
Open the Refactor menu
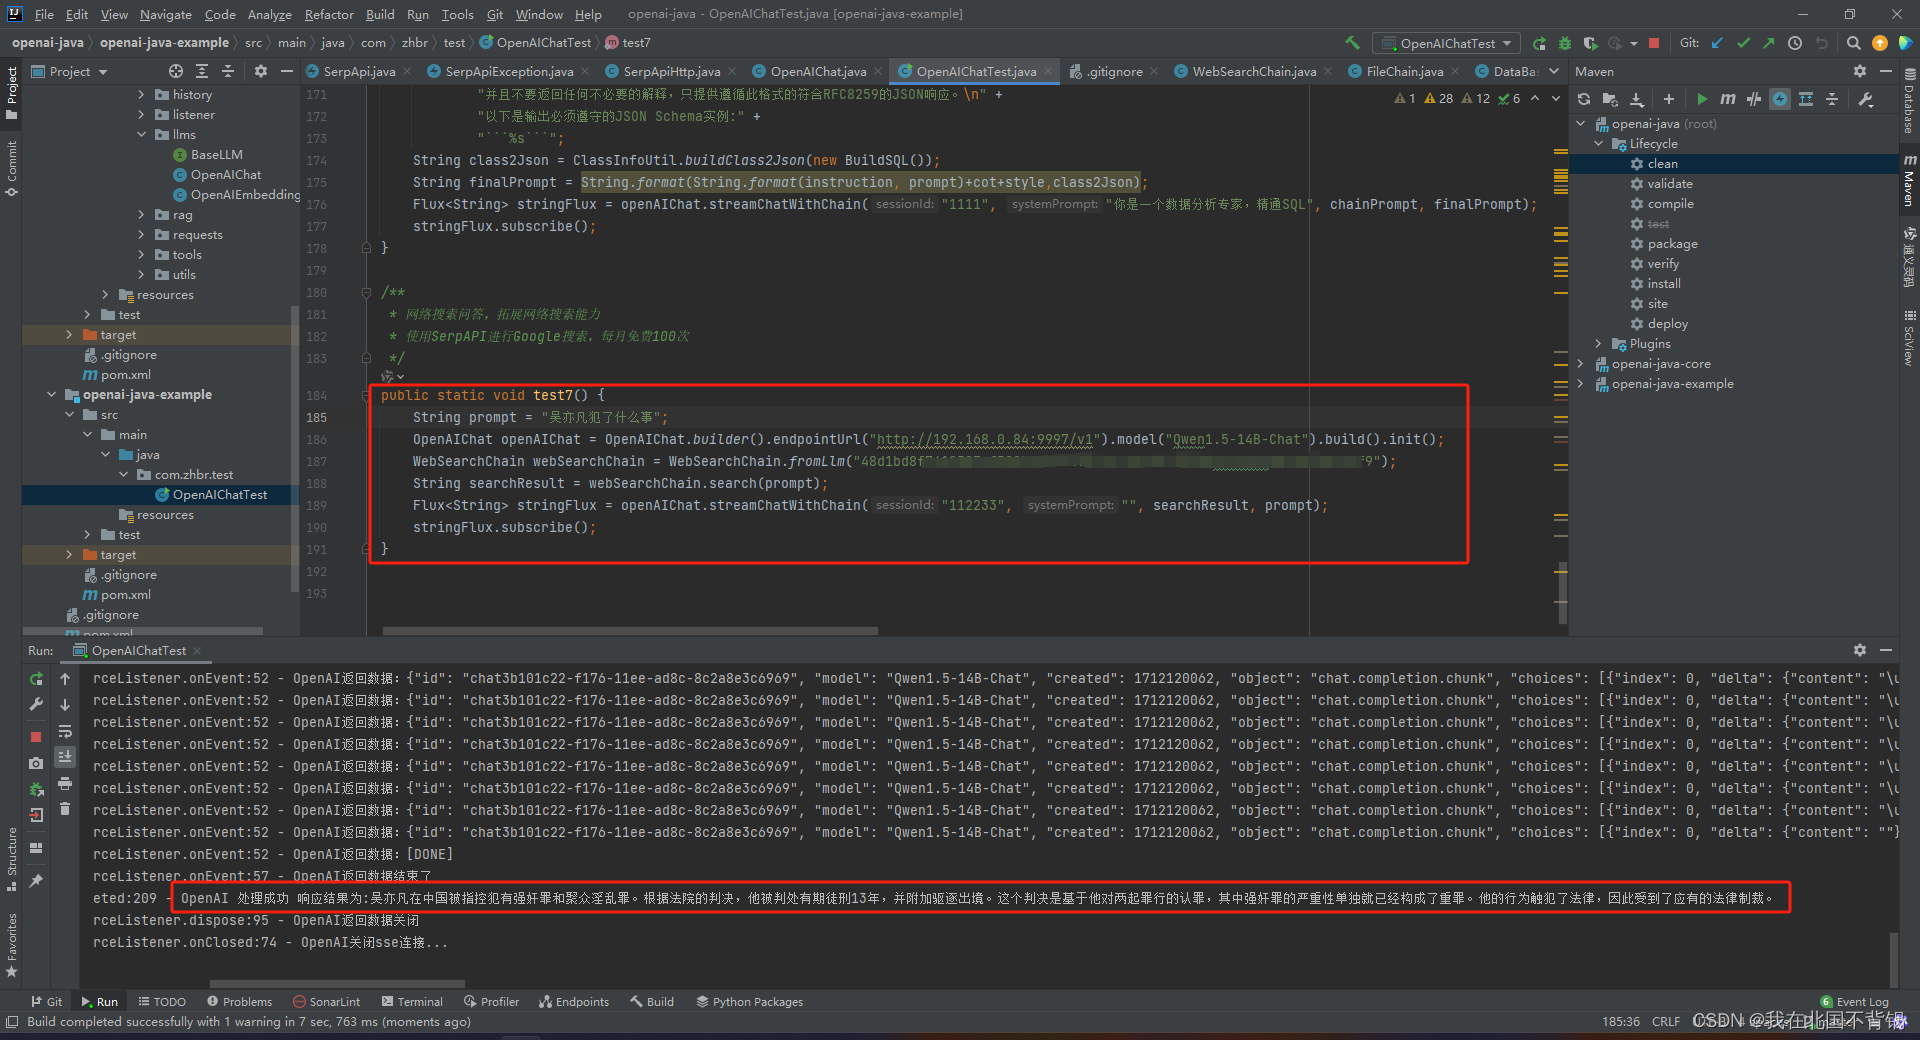click(329, 14)
